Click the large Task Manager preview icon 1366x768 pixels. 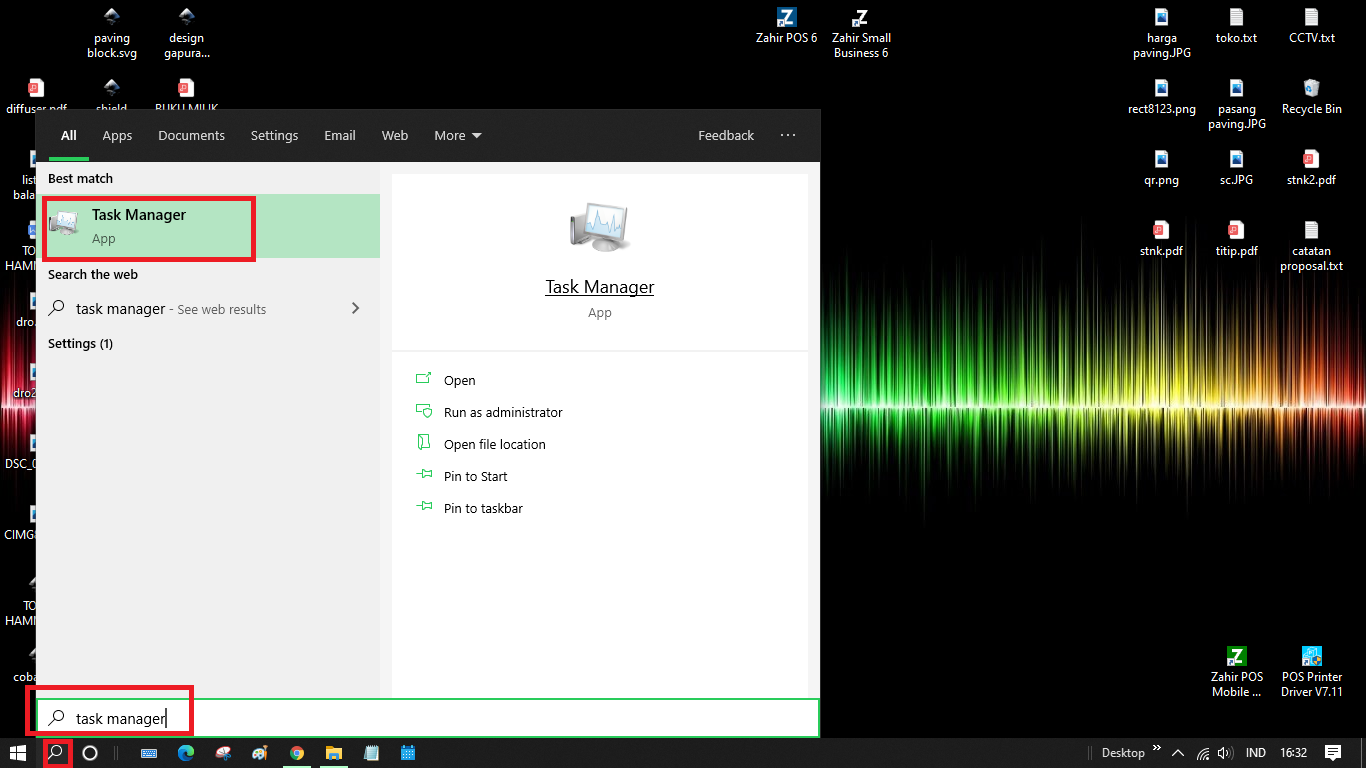pyautogui.click(x=599, y=226)
